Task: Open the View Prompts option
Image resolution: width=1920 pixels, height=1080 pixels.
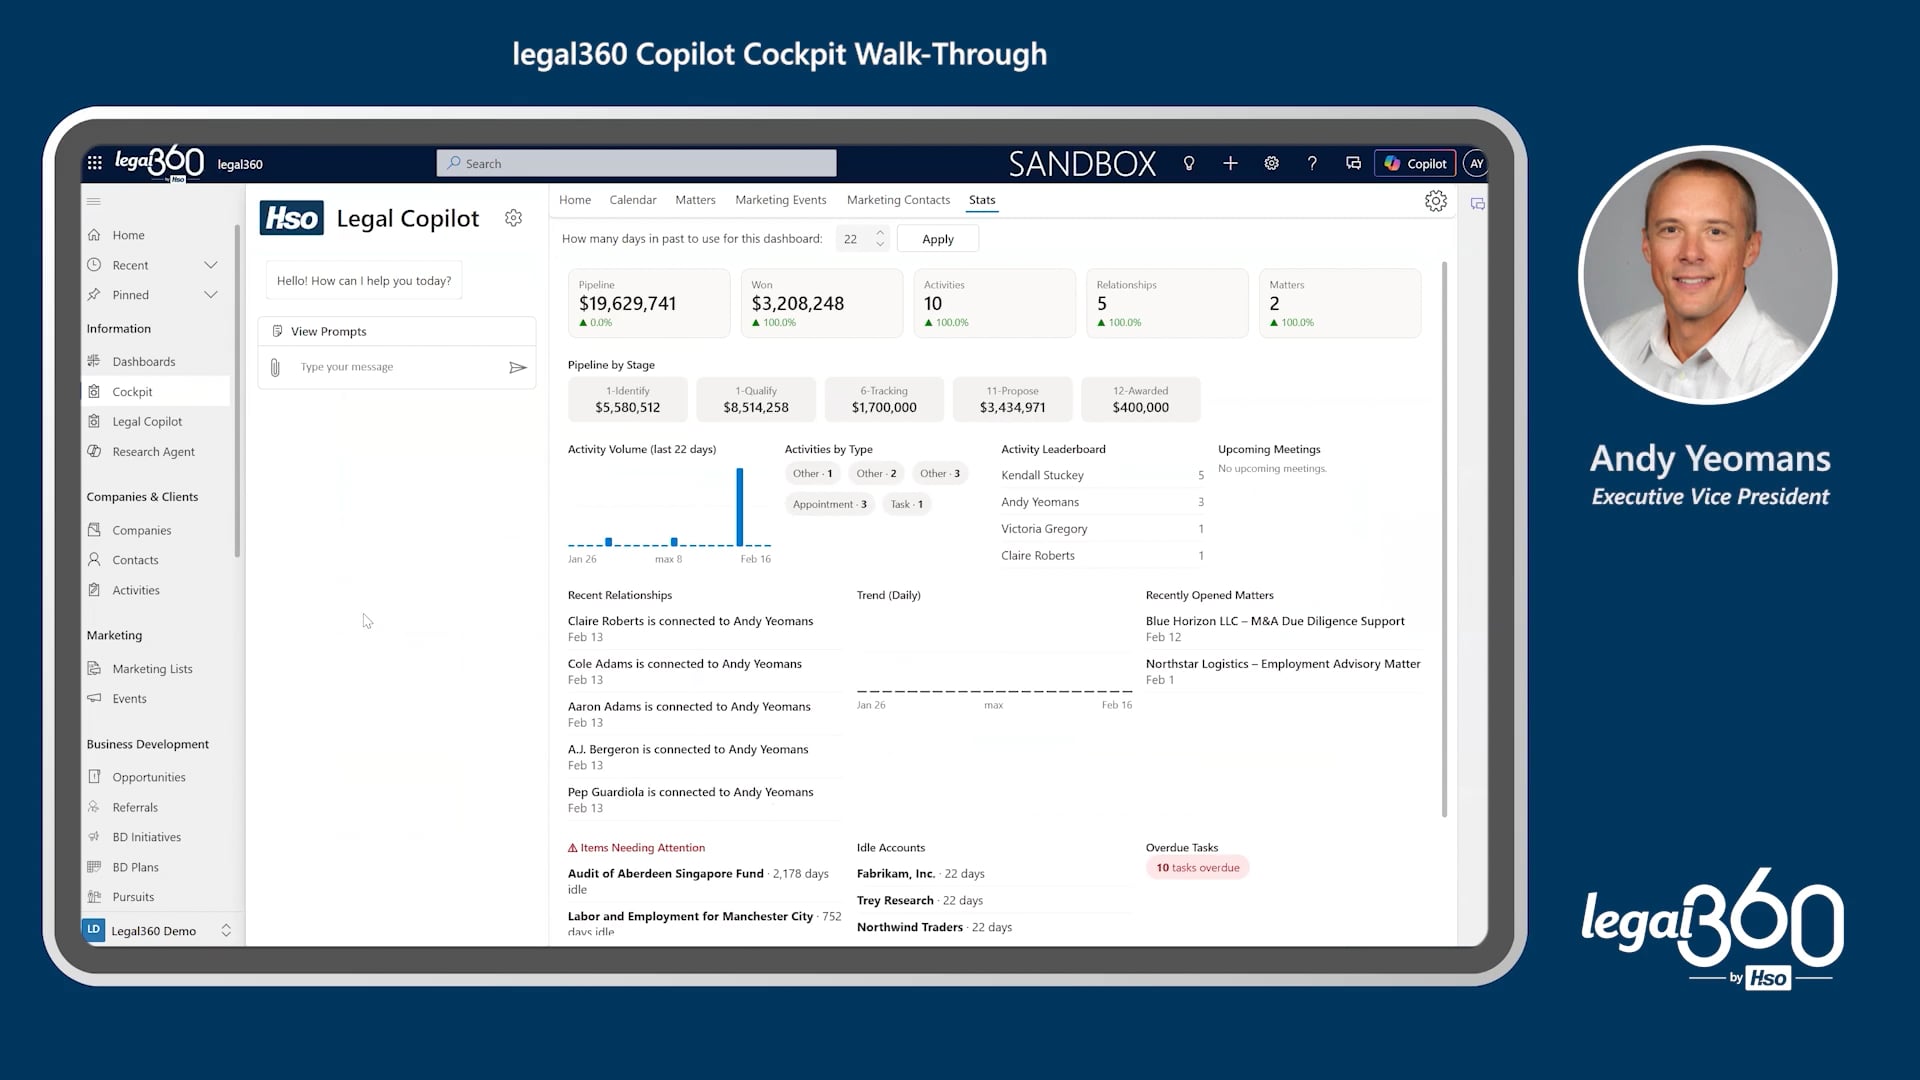Action: pos(328,332)
